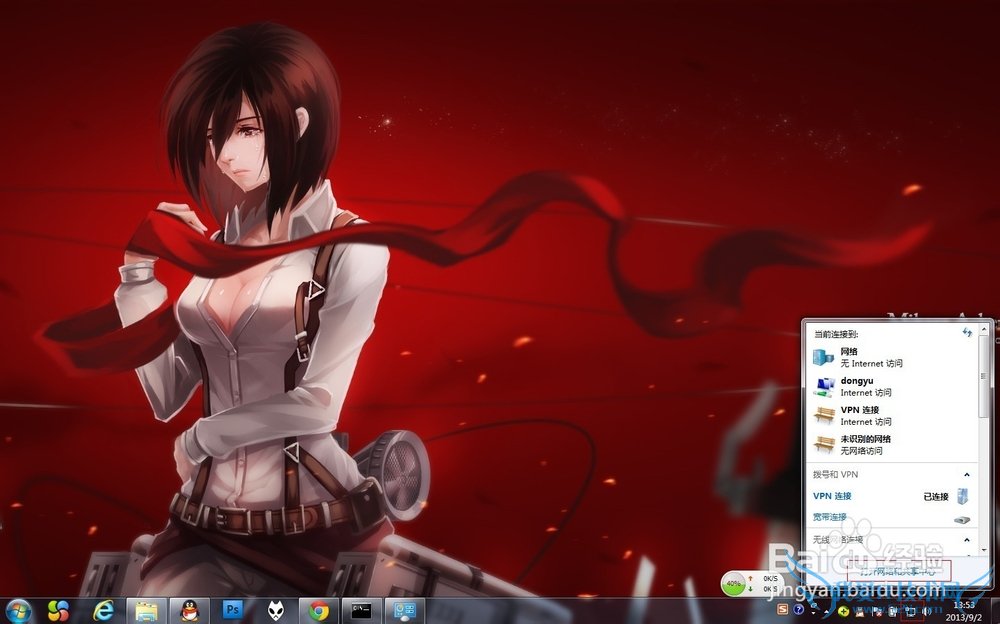Open 打开网络和共享中心 link

(898, 571)
